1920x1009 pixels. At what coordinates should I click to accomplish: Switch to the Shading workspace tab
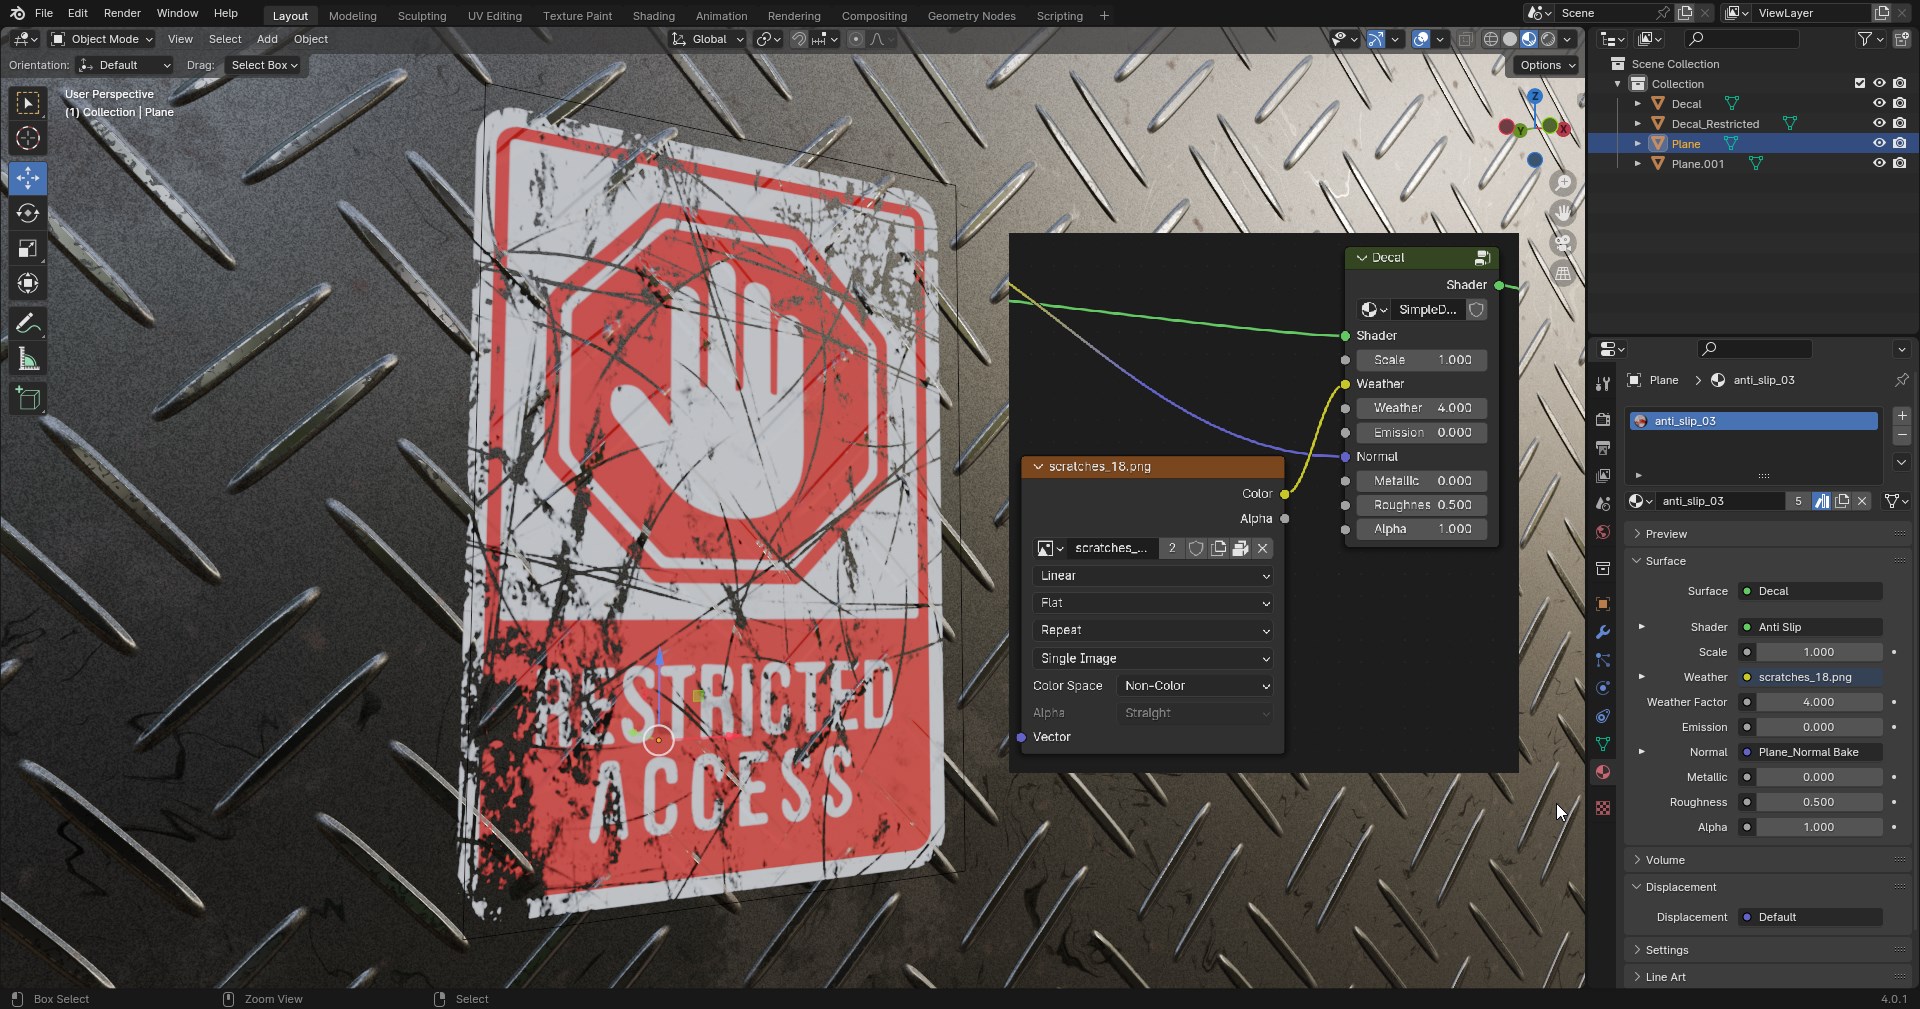pyautogui.click(x=652, y=15)
